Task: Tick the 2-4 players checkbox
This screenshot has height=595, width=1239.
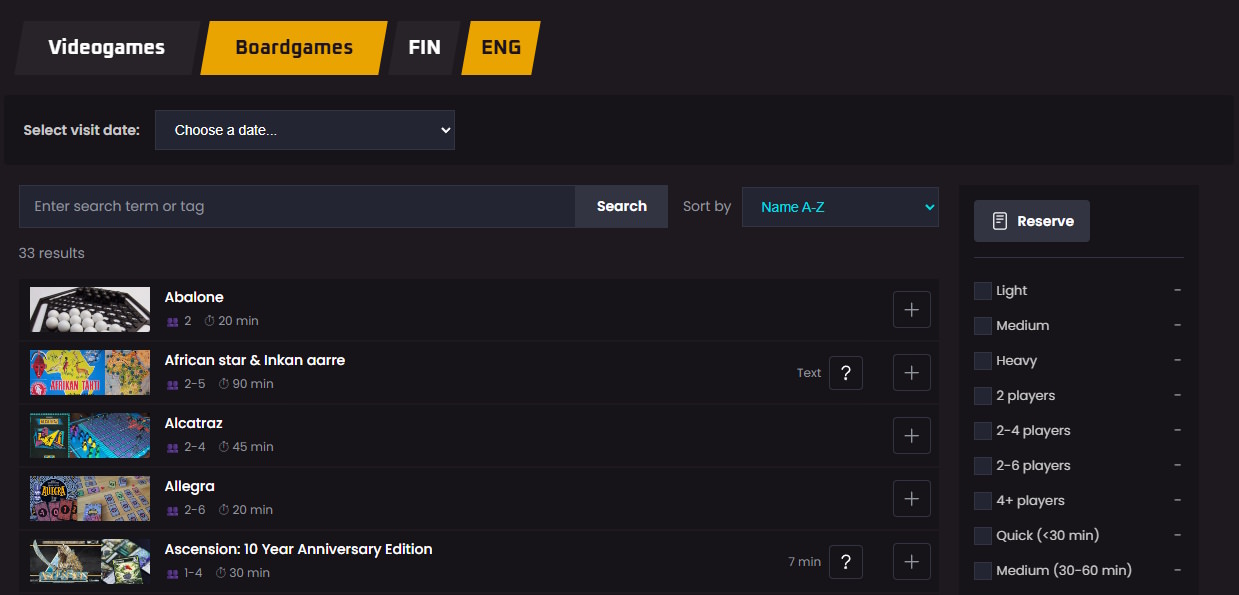Action: (983, 431)
